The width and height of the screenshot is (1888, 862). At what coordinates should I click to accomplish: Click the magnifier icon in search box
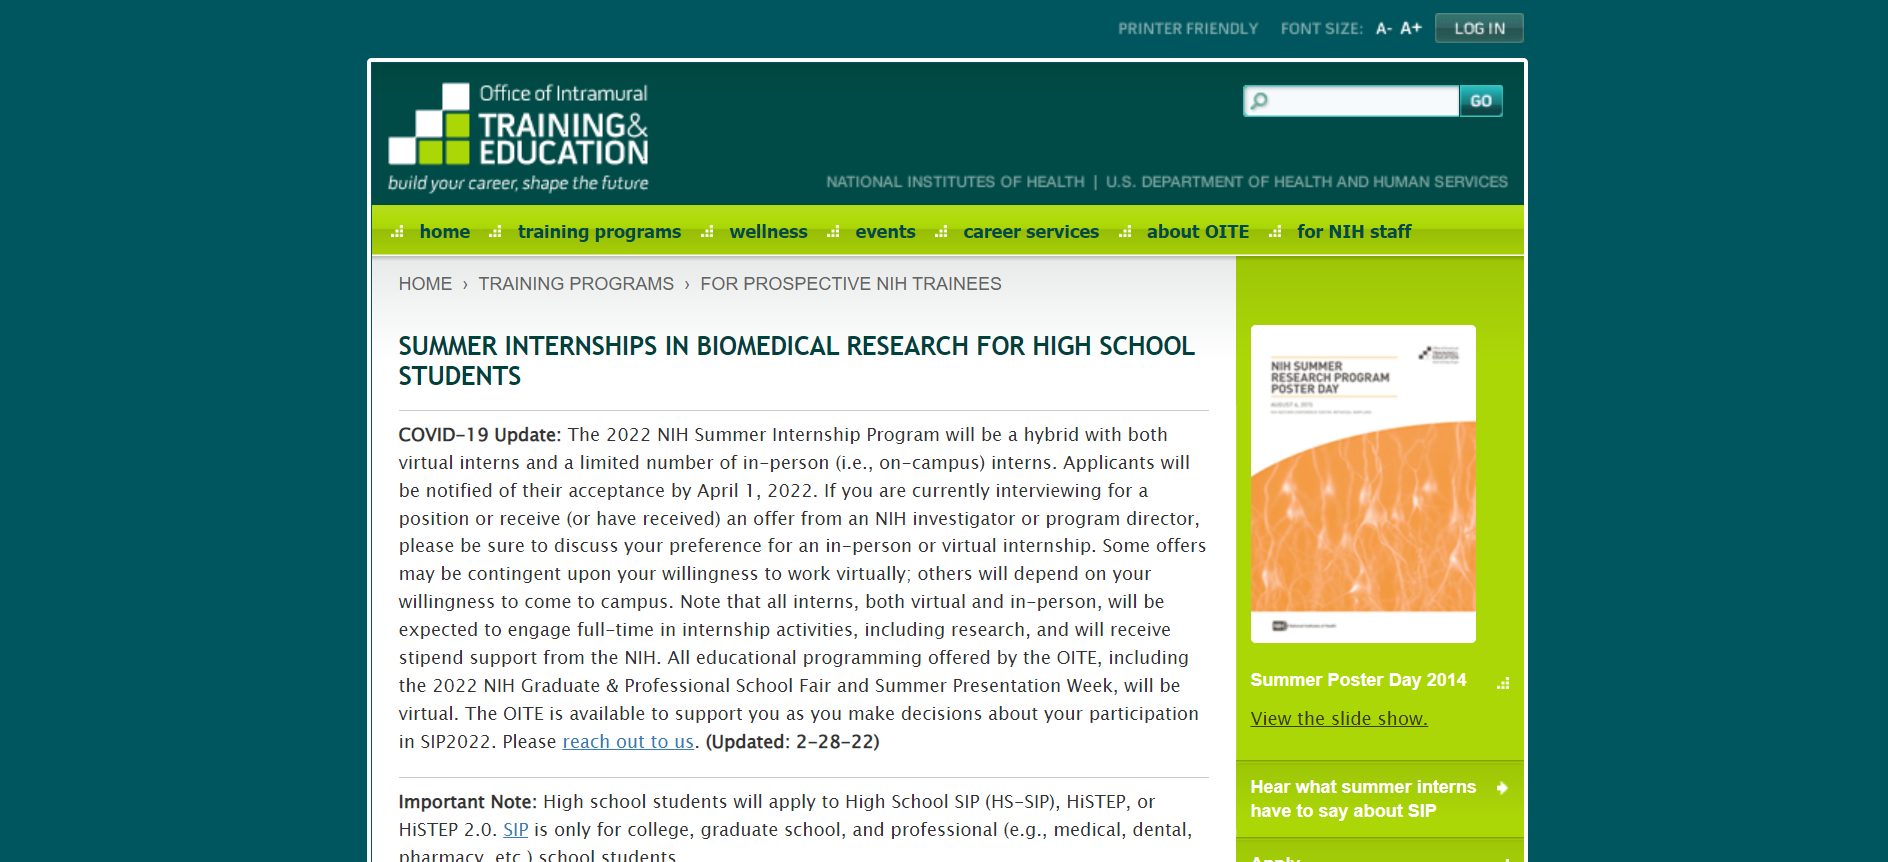pyautogui.click(x=1260, y=101)
